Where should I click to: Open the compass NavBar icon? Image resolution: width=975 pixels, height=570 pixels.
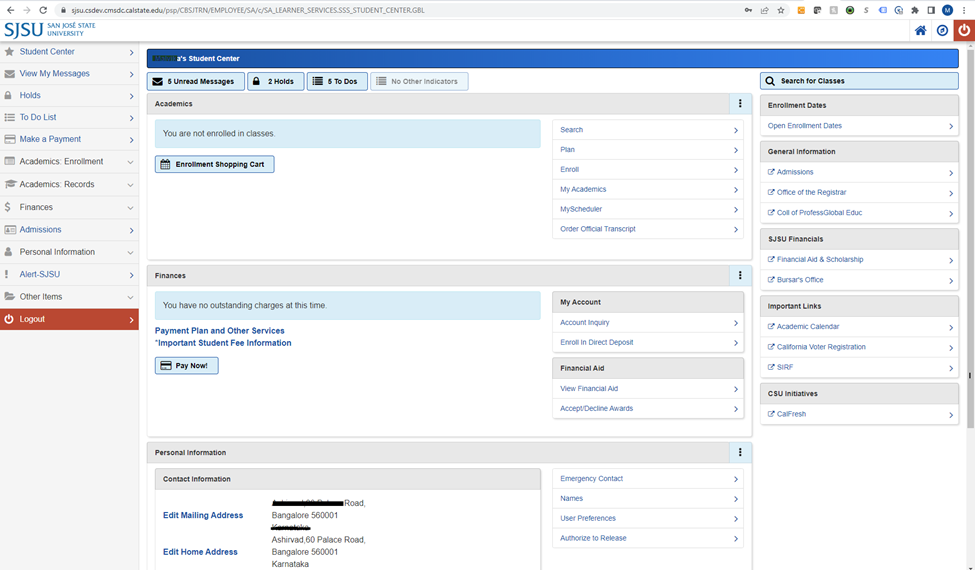(942, 30)
